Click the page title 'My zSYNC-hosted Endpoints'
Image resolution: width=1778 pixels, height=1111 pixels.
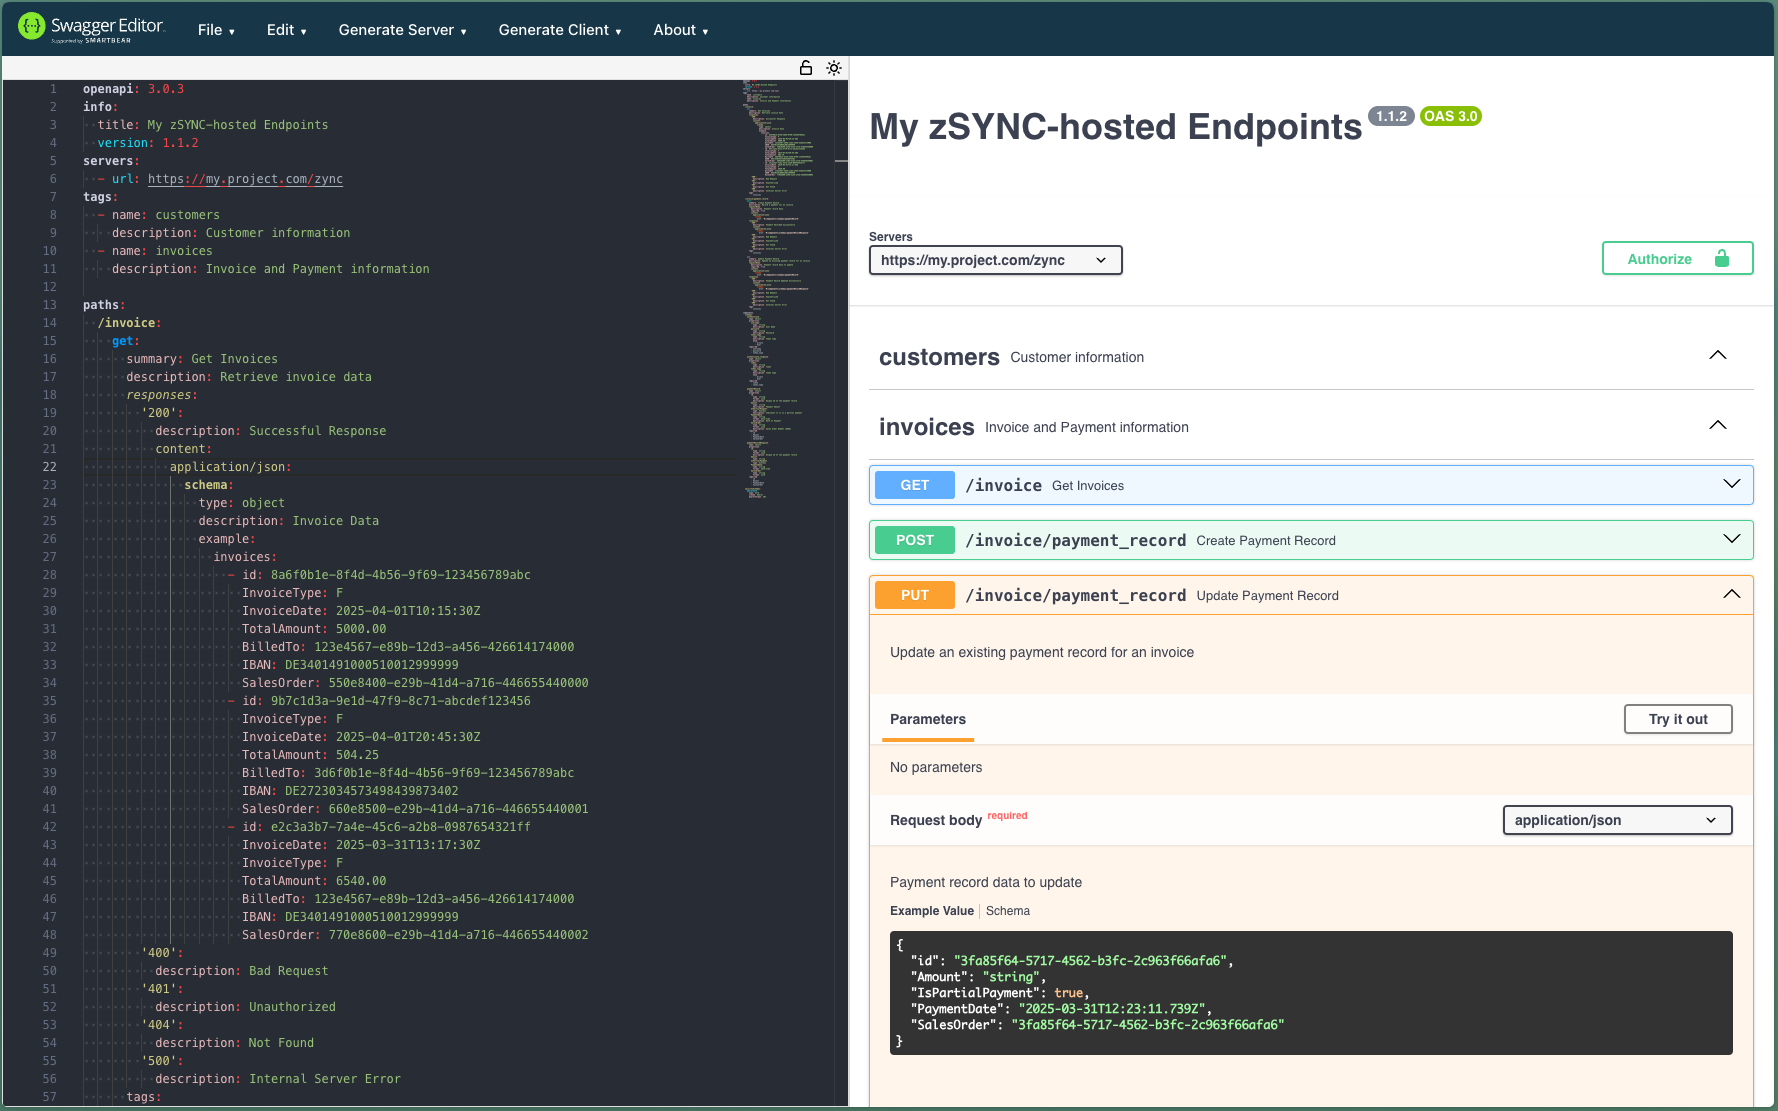tap(1115, 127)
